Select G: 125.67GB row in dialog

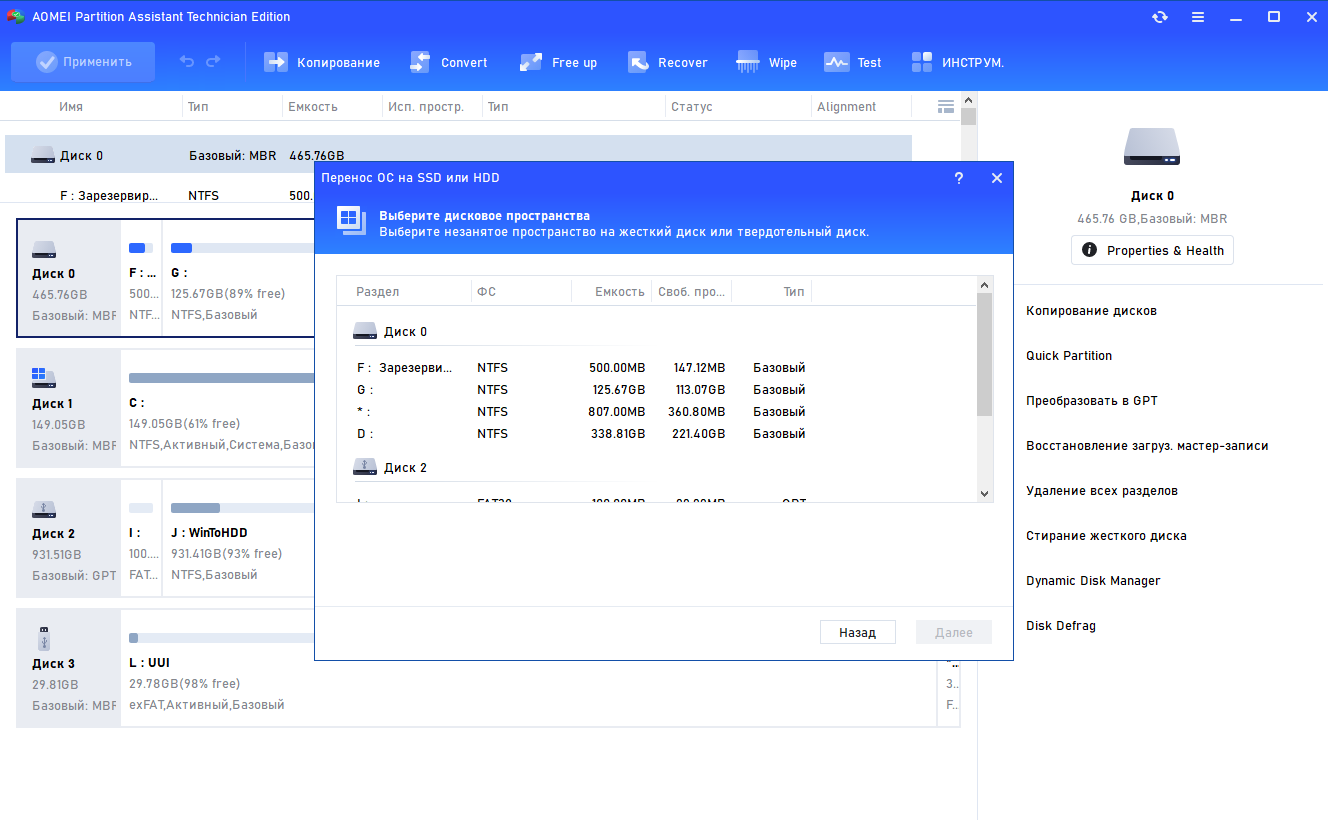[656, 390]
